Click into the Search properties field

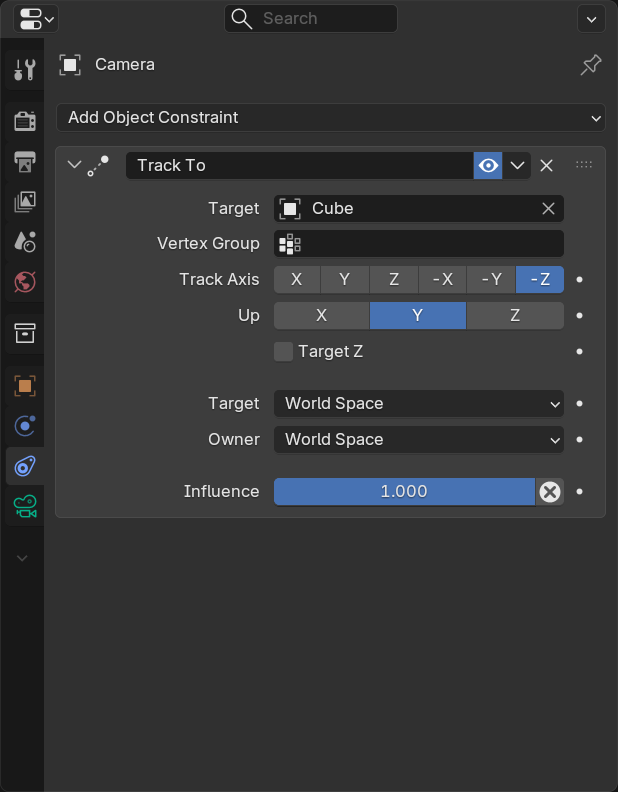pyautogui.click(x=311, y=19)
